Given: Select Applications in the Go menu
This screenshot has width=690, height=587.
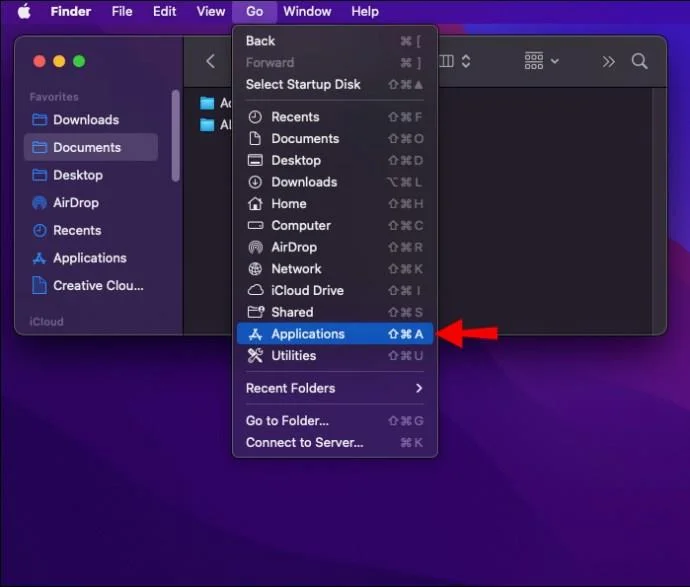Looking at the screenshot, I should point(334,334).
